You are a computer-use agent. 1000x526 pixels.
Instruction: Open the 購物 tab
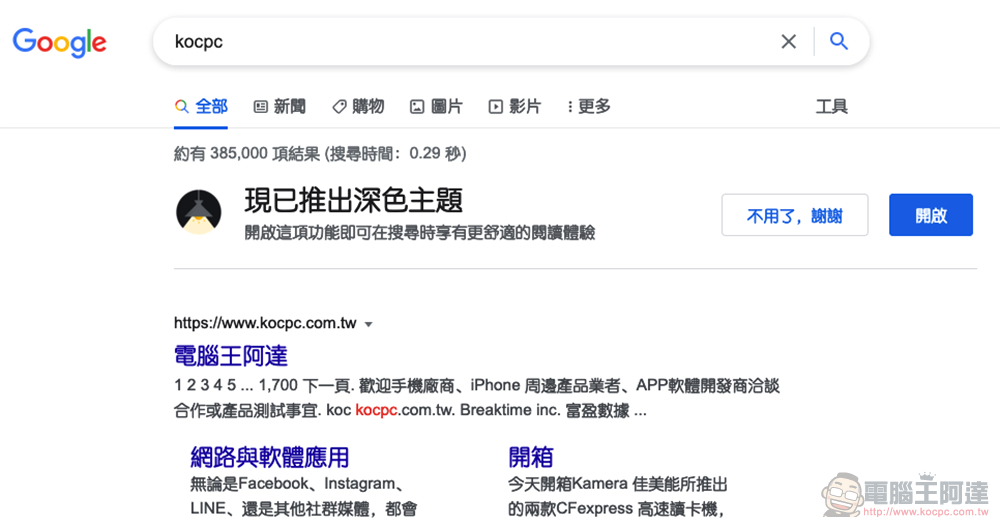tap(358, 106)
